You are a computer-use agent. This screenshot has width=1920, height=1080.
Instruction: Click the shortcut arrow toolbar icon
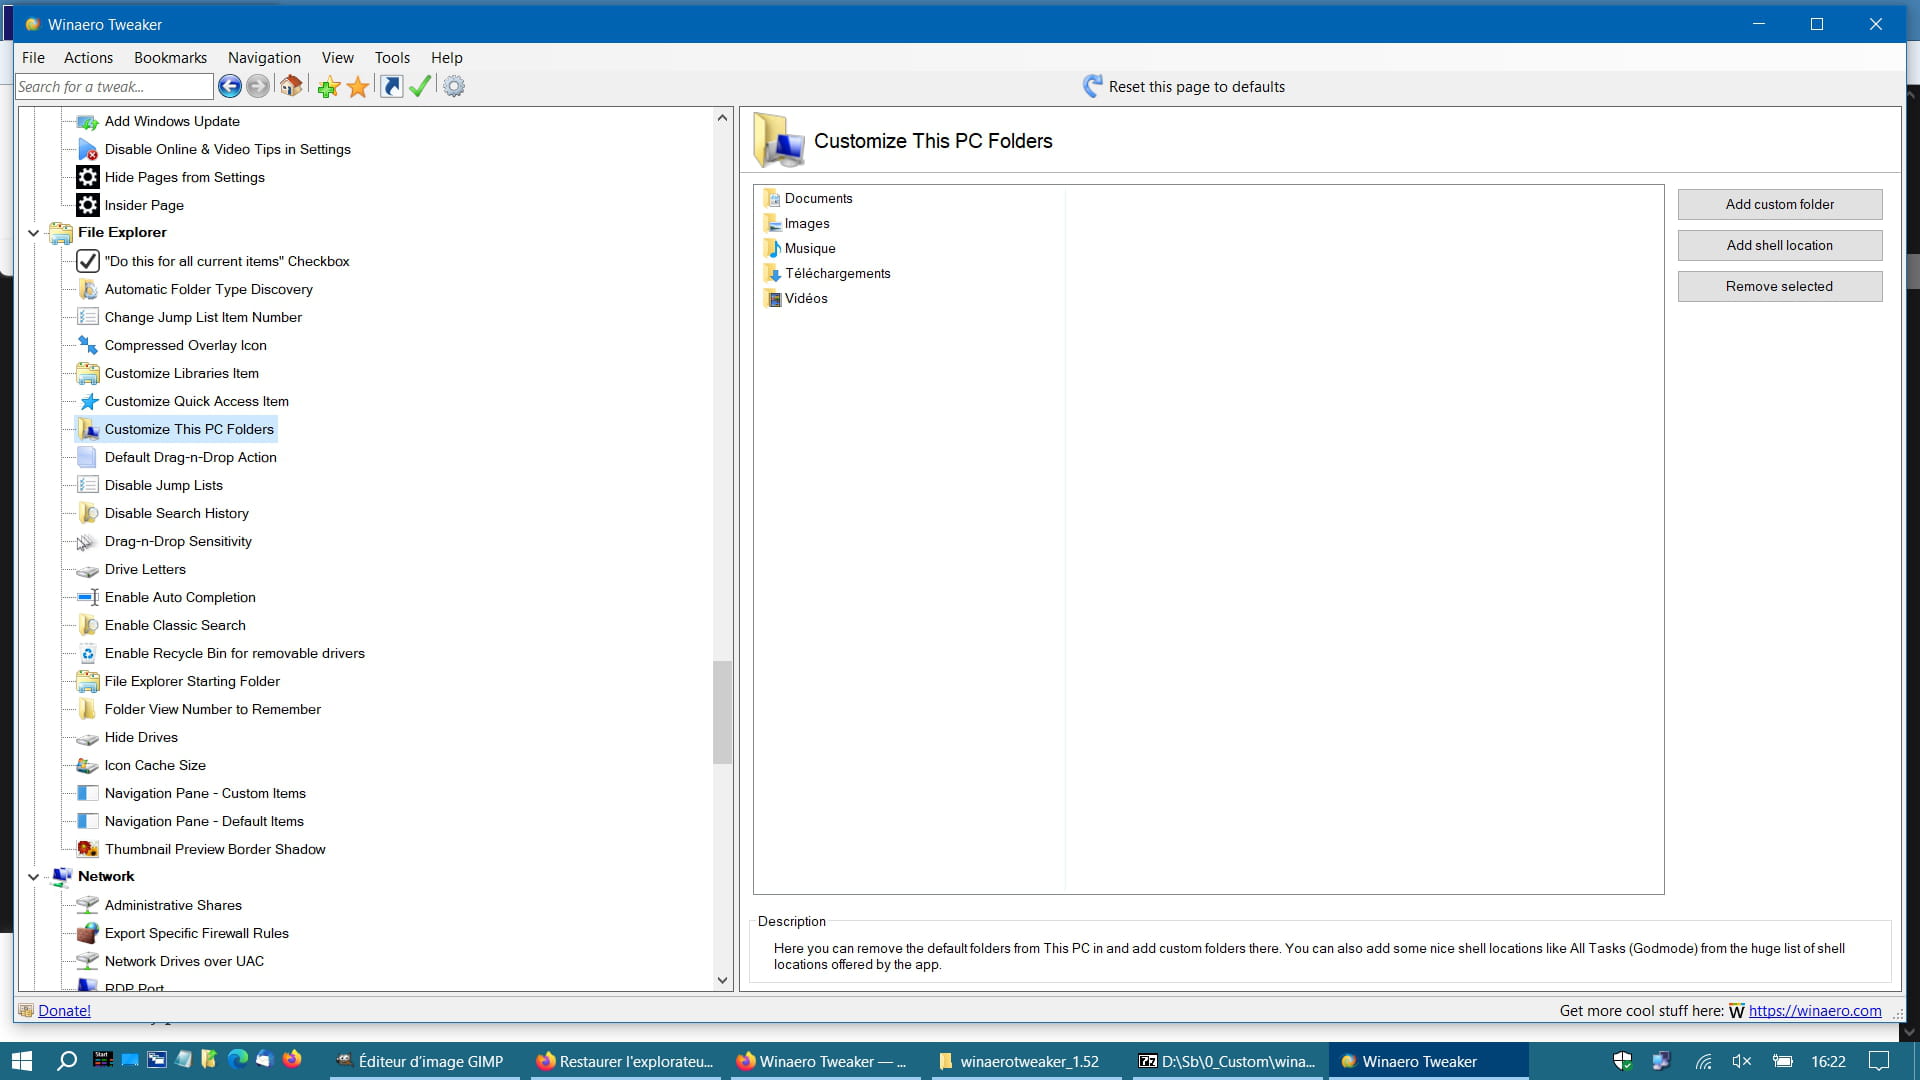click(392, 87)
